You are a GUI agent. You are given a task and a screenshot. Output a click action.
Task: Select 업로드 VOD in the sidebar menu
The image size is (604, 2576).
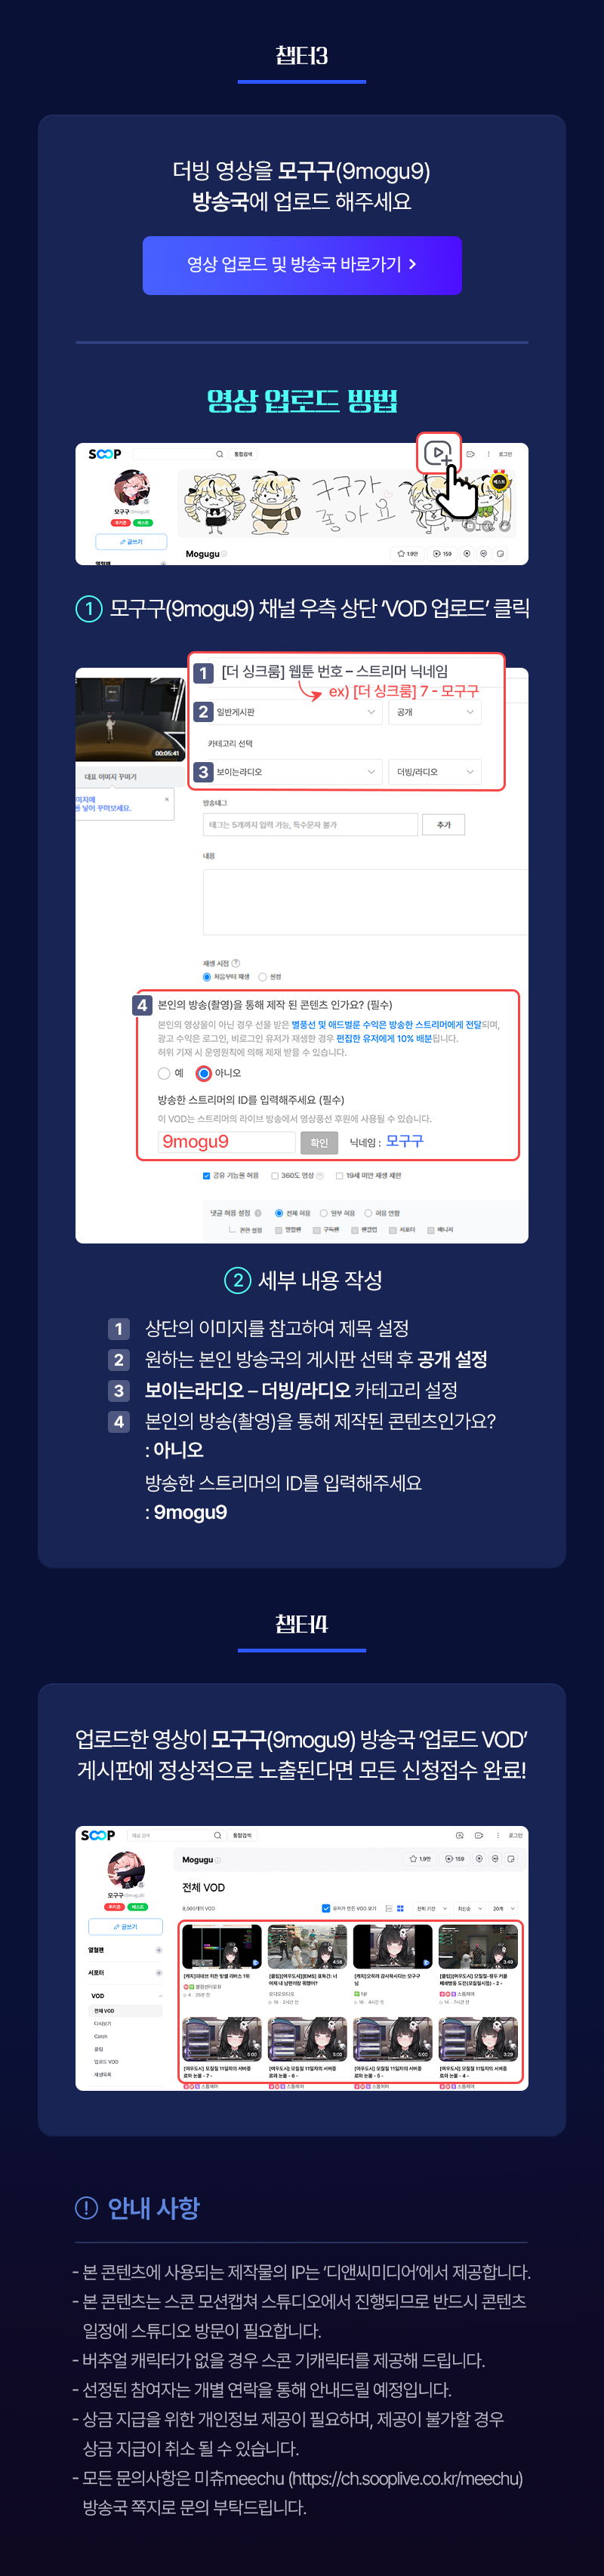(x=106, y=2061)
